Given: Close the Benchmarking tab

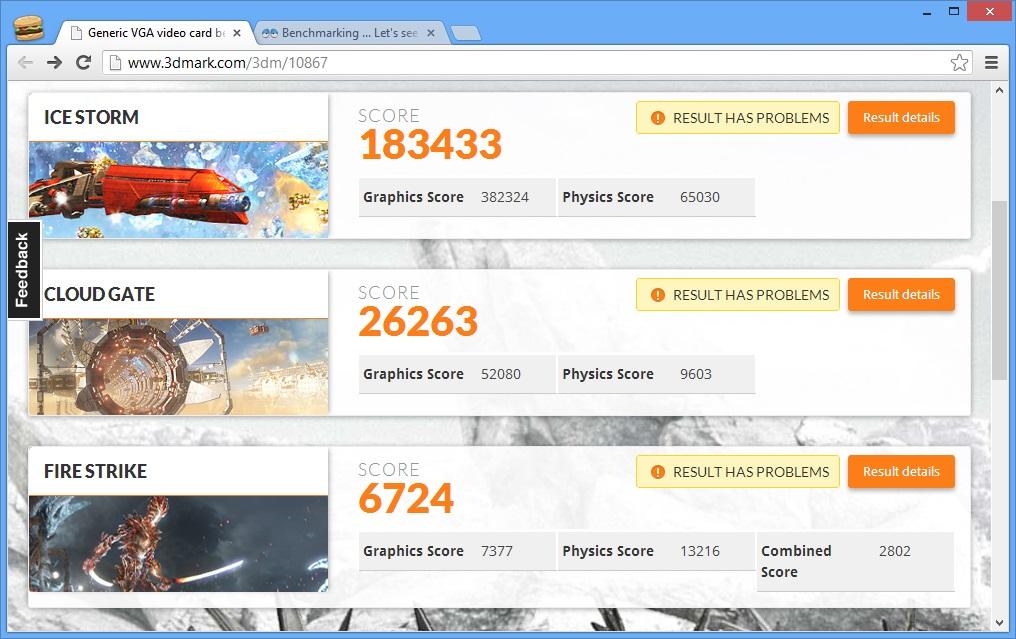Looking at the screenshot, I should pos(431,32).
